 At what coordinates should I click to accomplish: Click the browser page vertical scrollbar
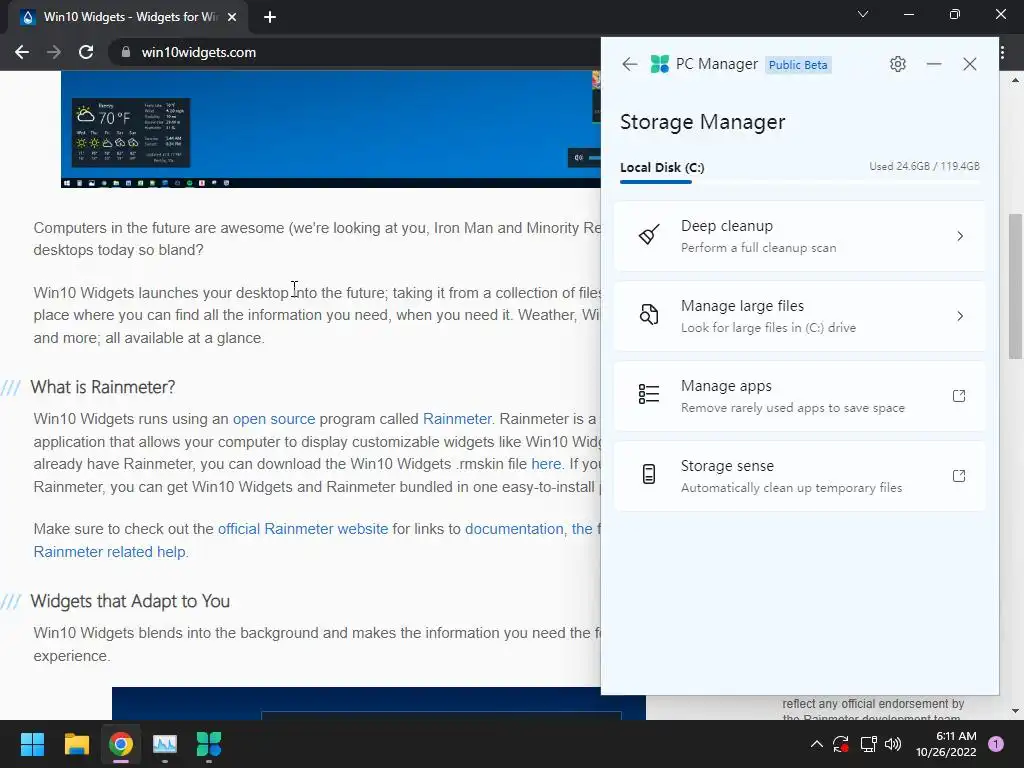click(1015, 286)
